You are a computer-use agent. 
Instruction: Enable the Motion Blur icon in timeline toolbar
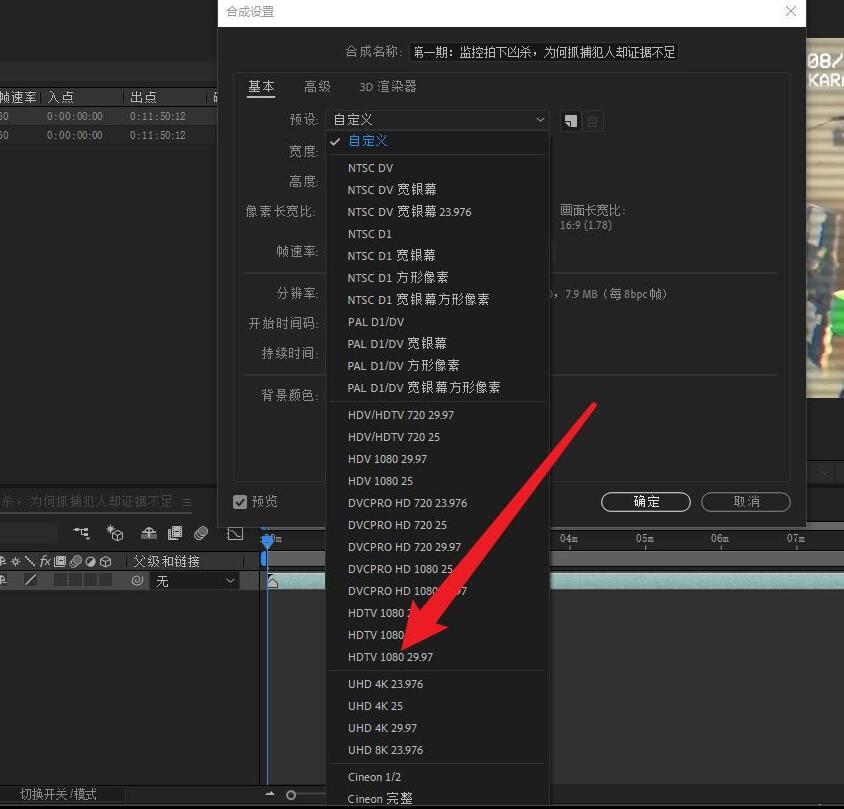coord(200,533)
